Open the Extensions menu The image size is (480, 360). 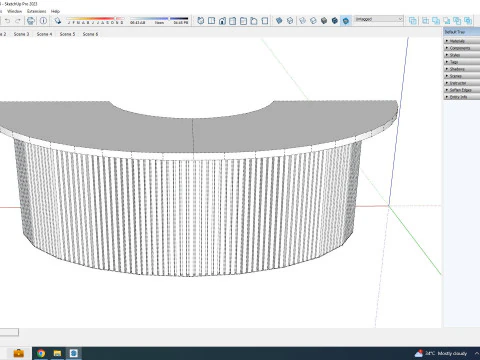37,11
